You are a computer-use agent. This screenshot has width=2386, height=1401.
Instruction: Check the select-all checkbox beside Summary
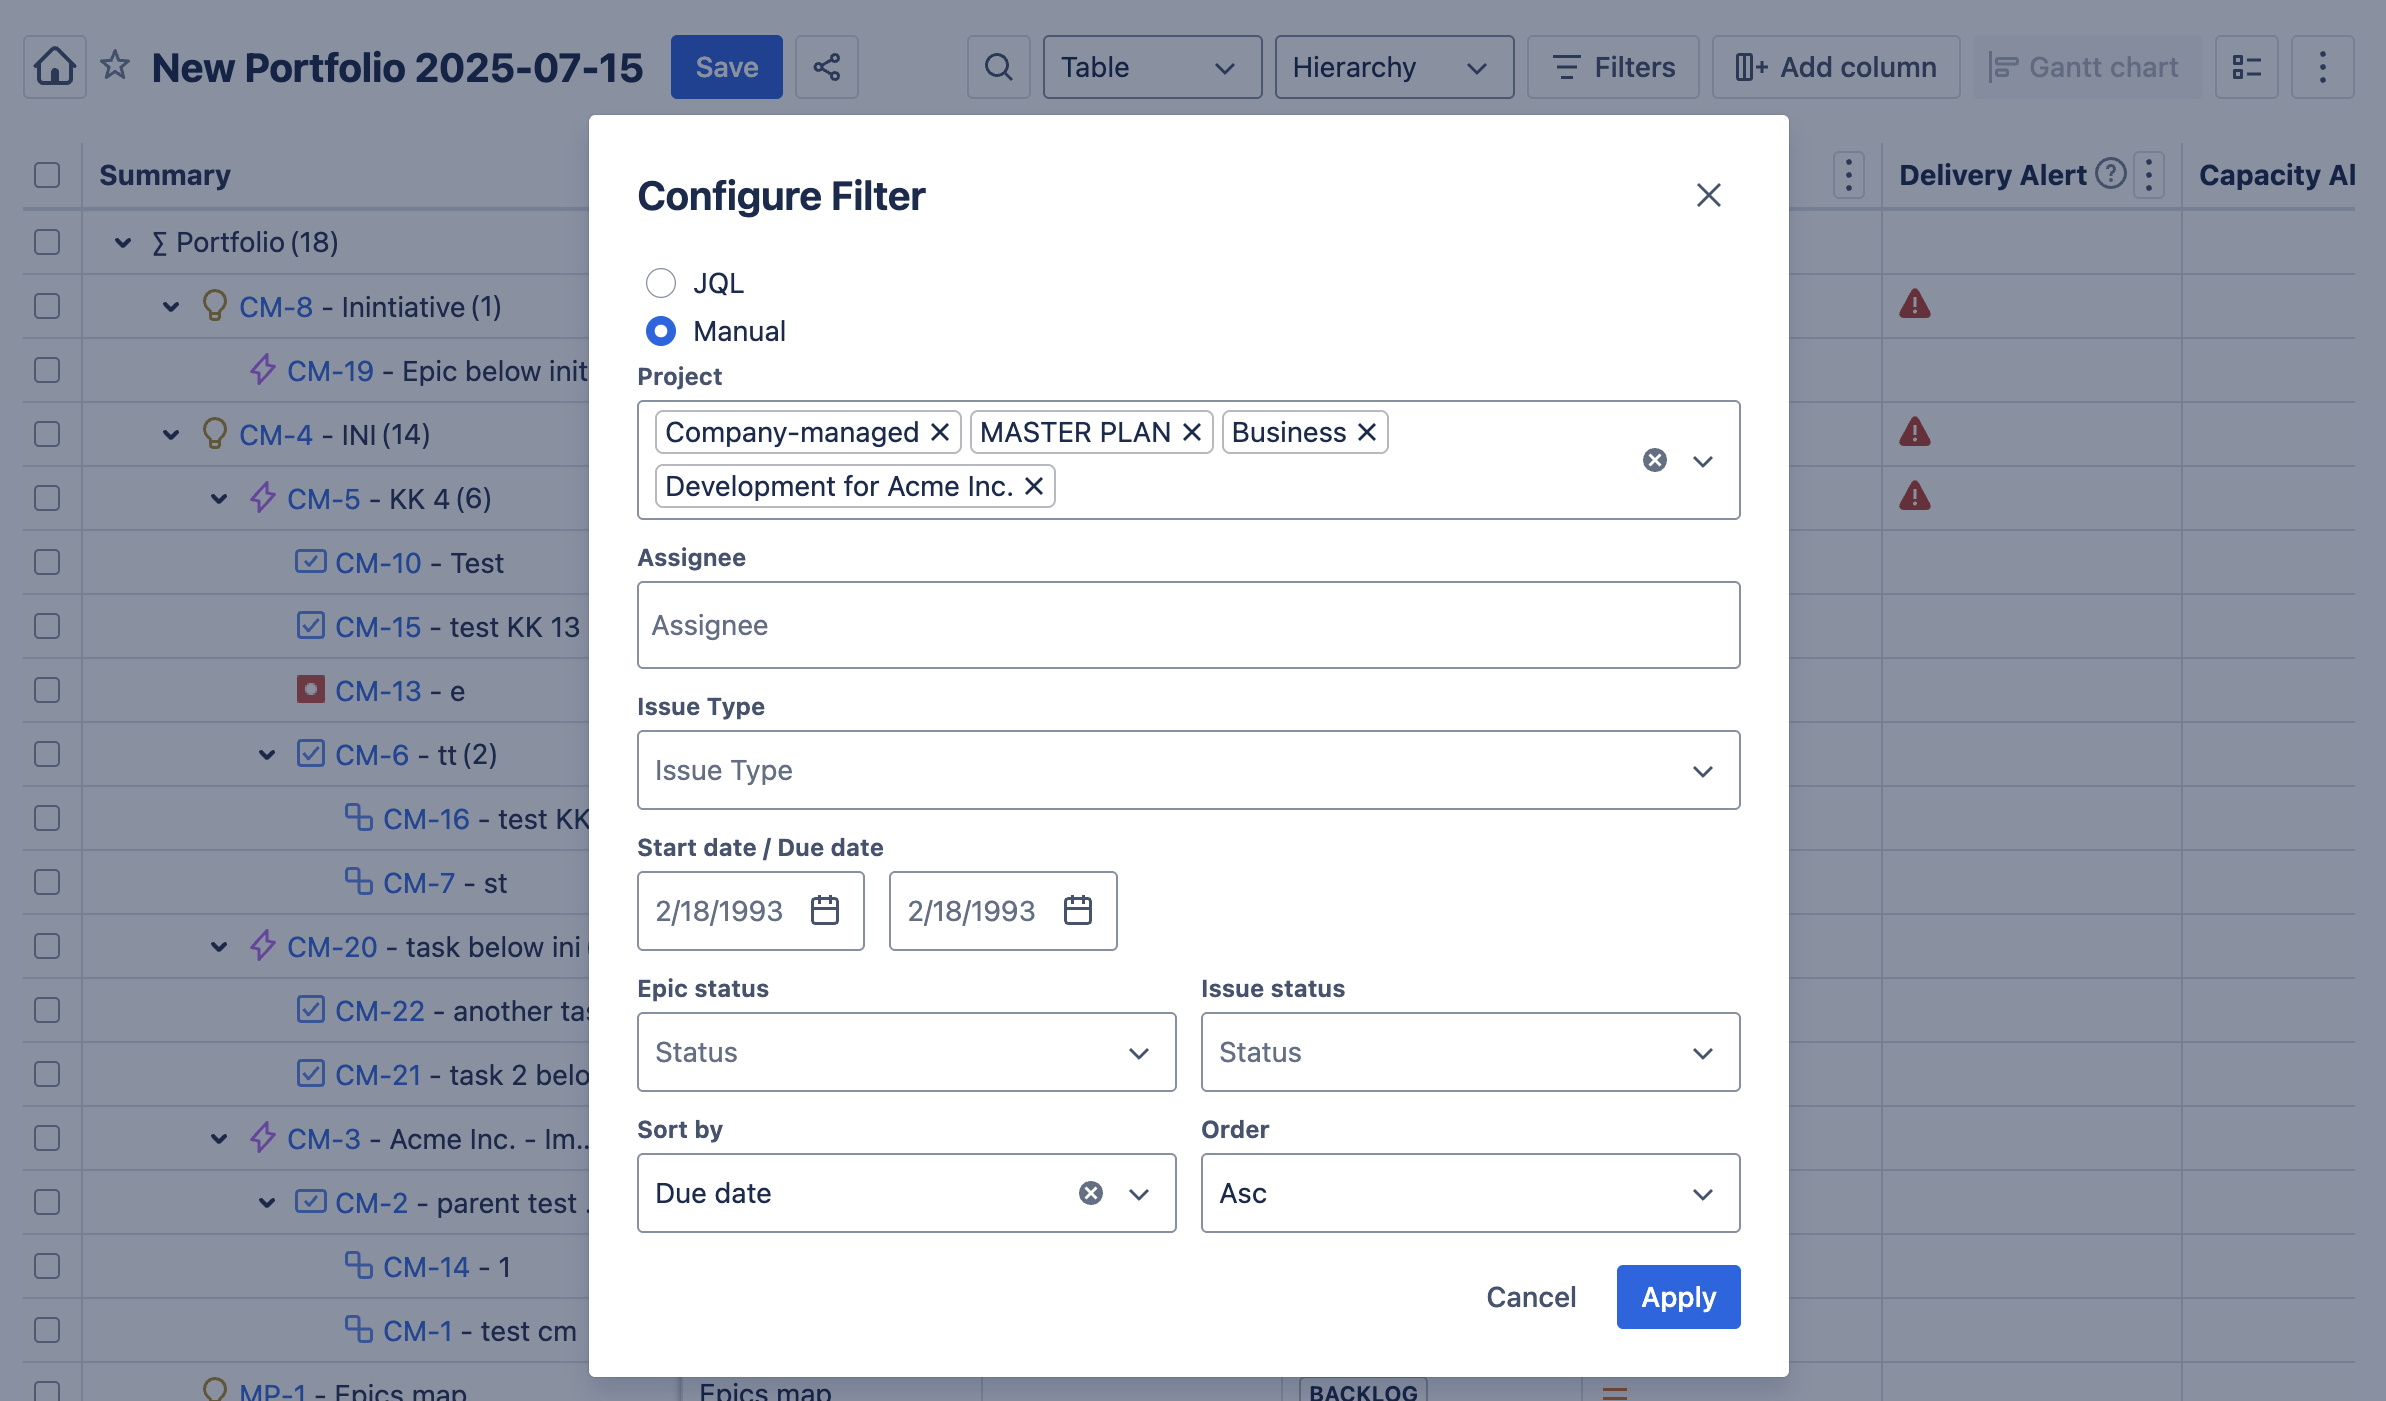pyautogui.click(x=47, y=175)
